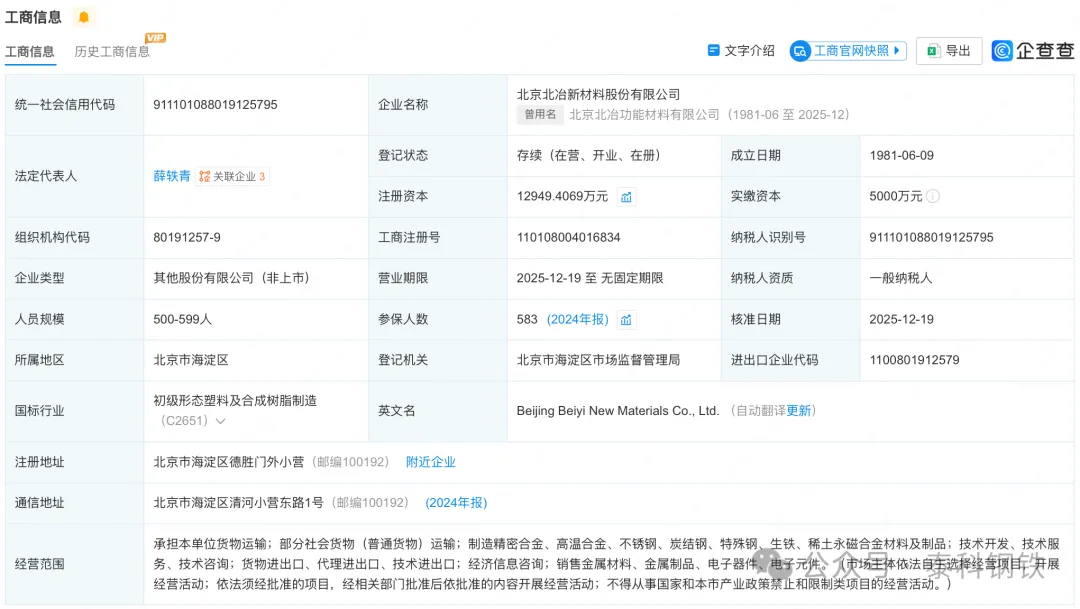Select former name 北京北冶功能材料有限公司

tap(644, 115)
